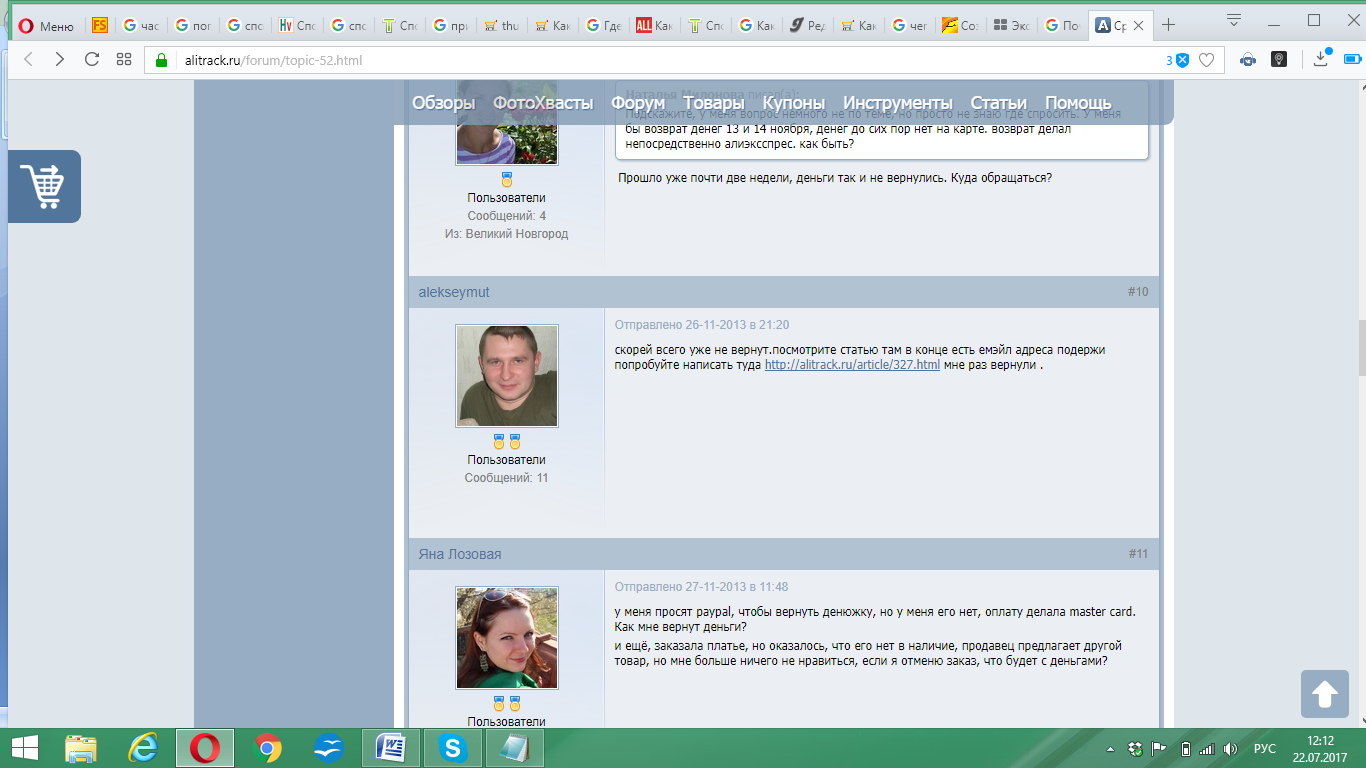Open the downloads arrow icon
Viewport: 1366px width, 768px height.
[1322, 58]
